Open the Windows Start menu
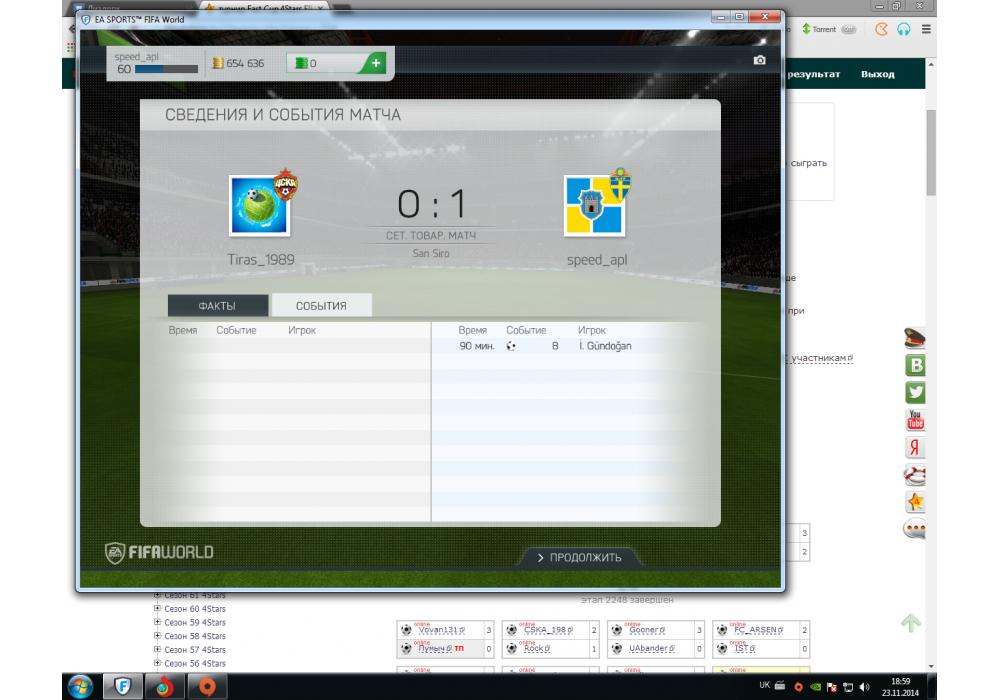The width and height of the screenshot is (1000, 700). click(x=80, y=687)
